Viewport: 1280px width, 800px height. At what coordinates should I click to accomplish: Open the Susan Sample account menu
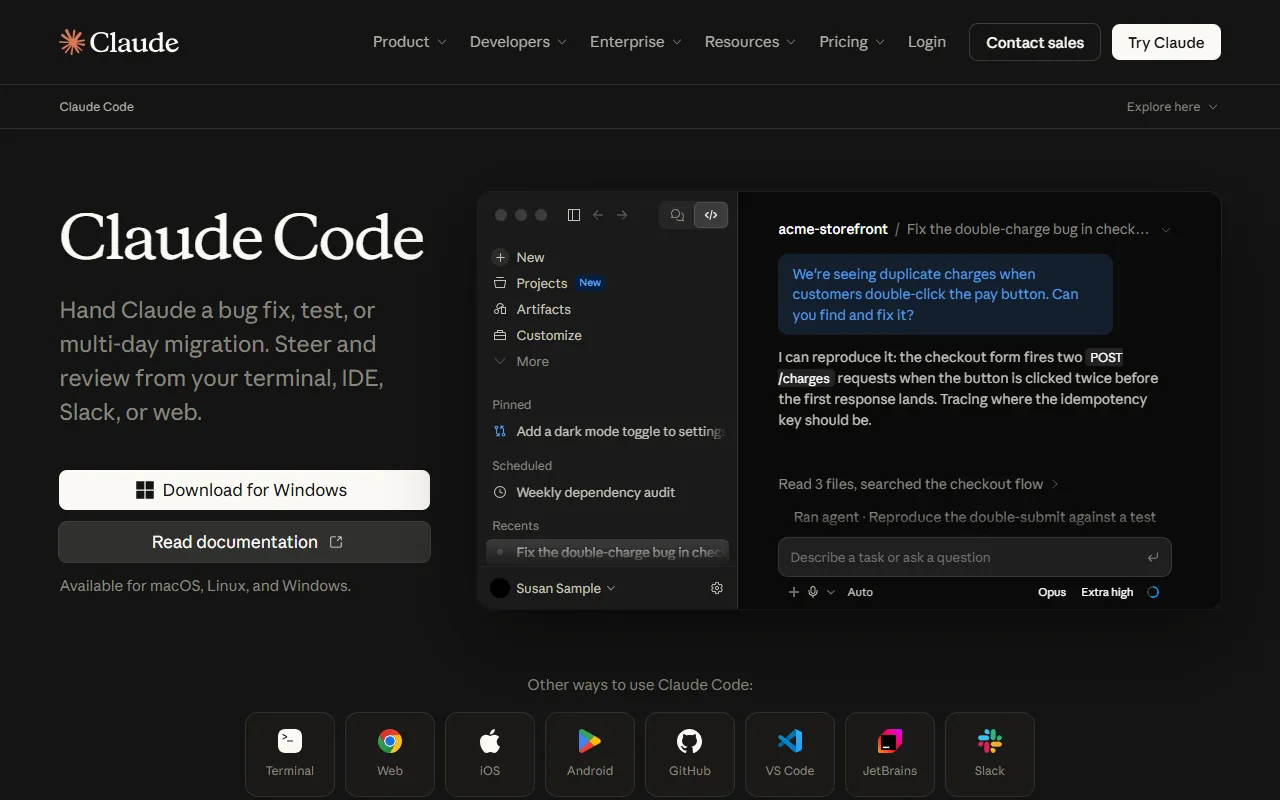553,588
